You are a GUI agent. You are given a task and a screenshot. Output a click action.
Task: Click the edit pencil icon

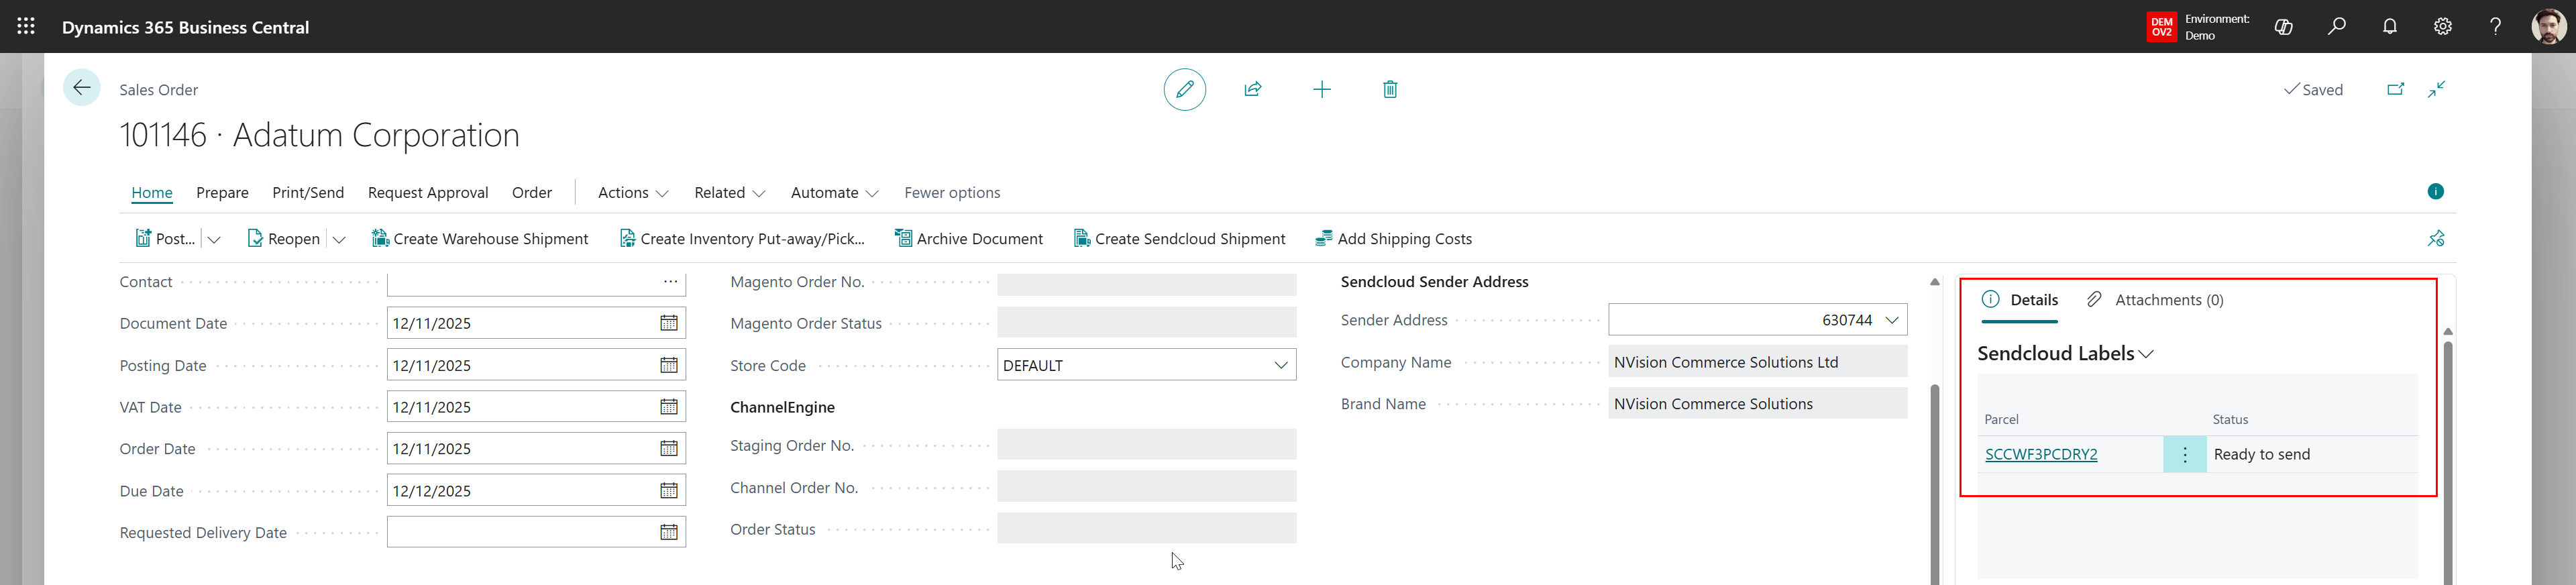(x=1184, y=90)
